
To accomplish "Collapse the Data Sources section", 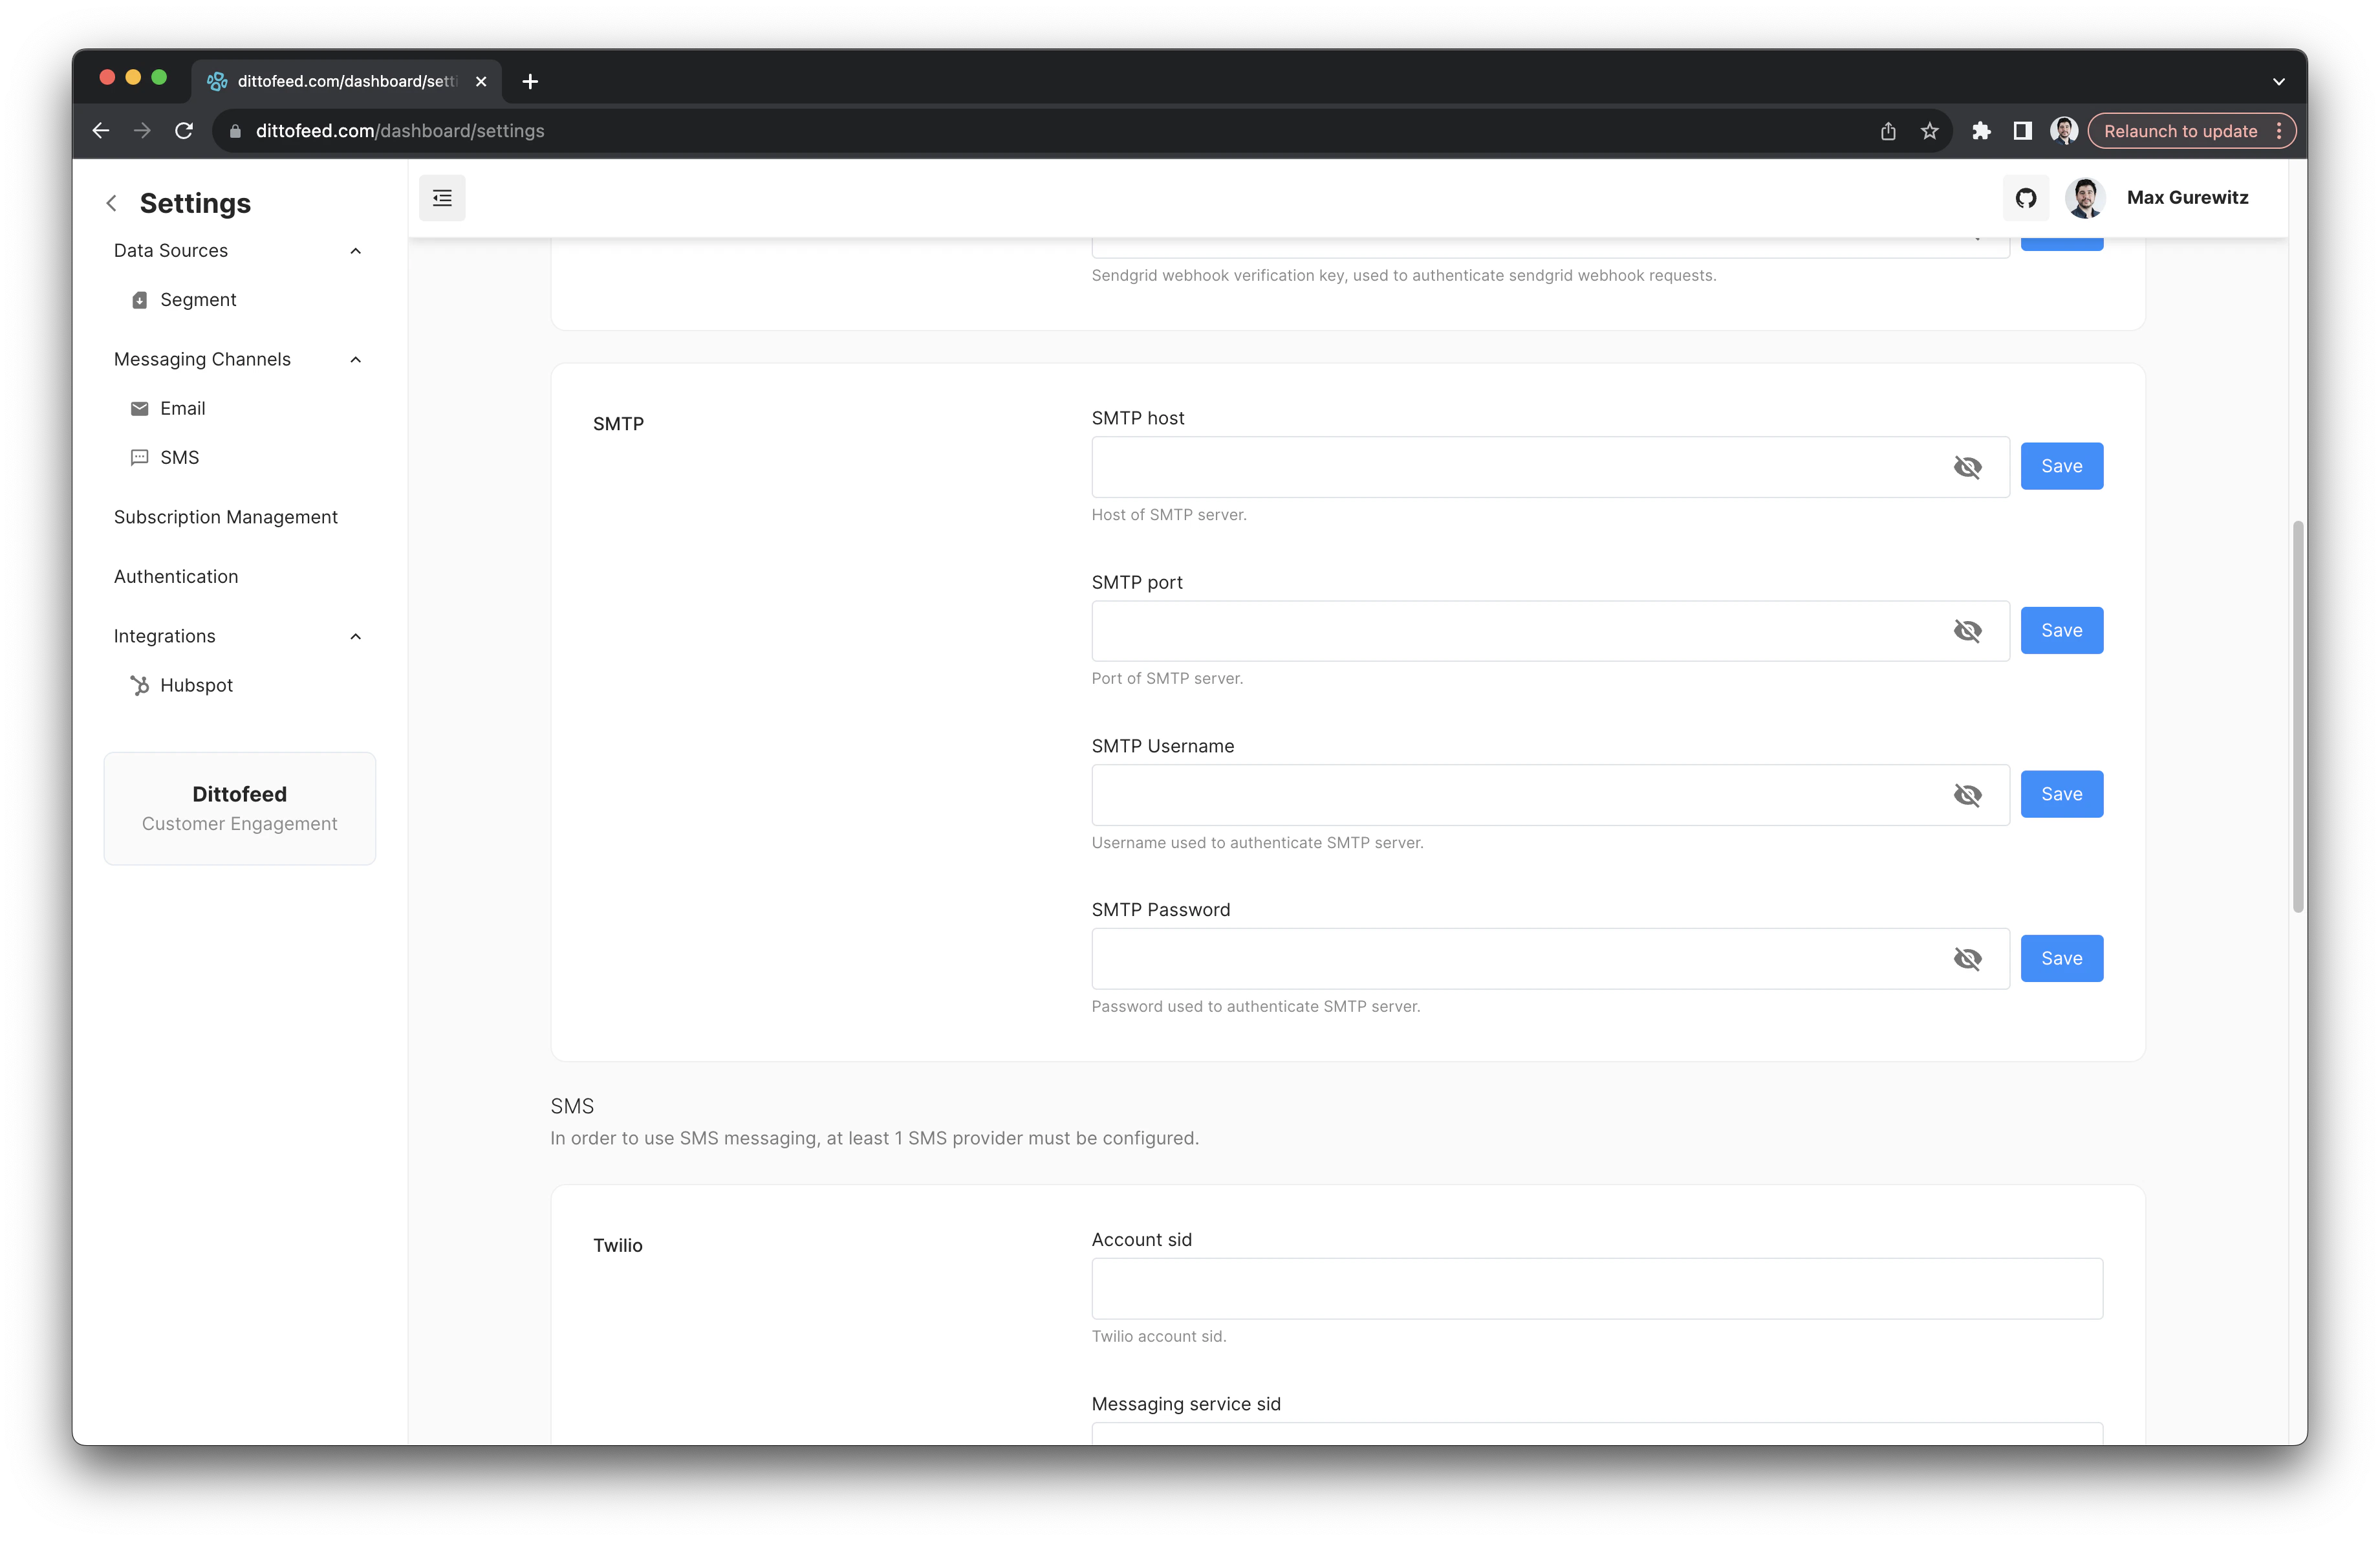I will tap(355, 251).
